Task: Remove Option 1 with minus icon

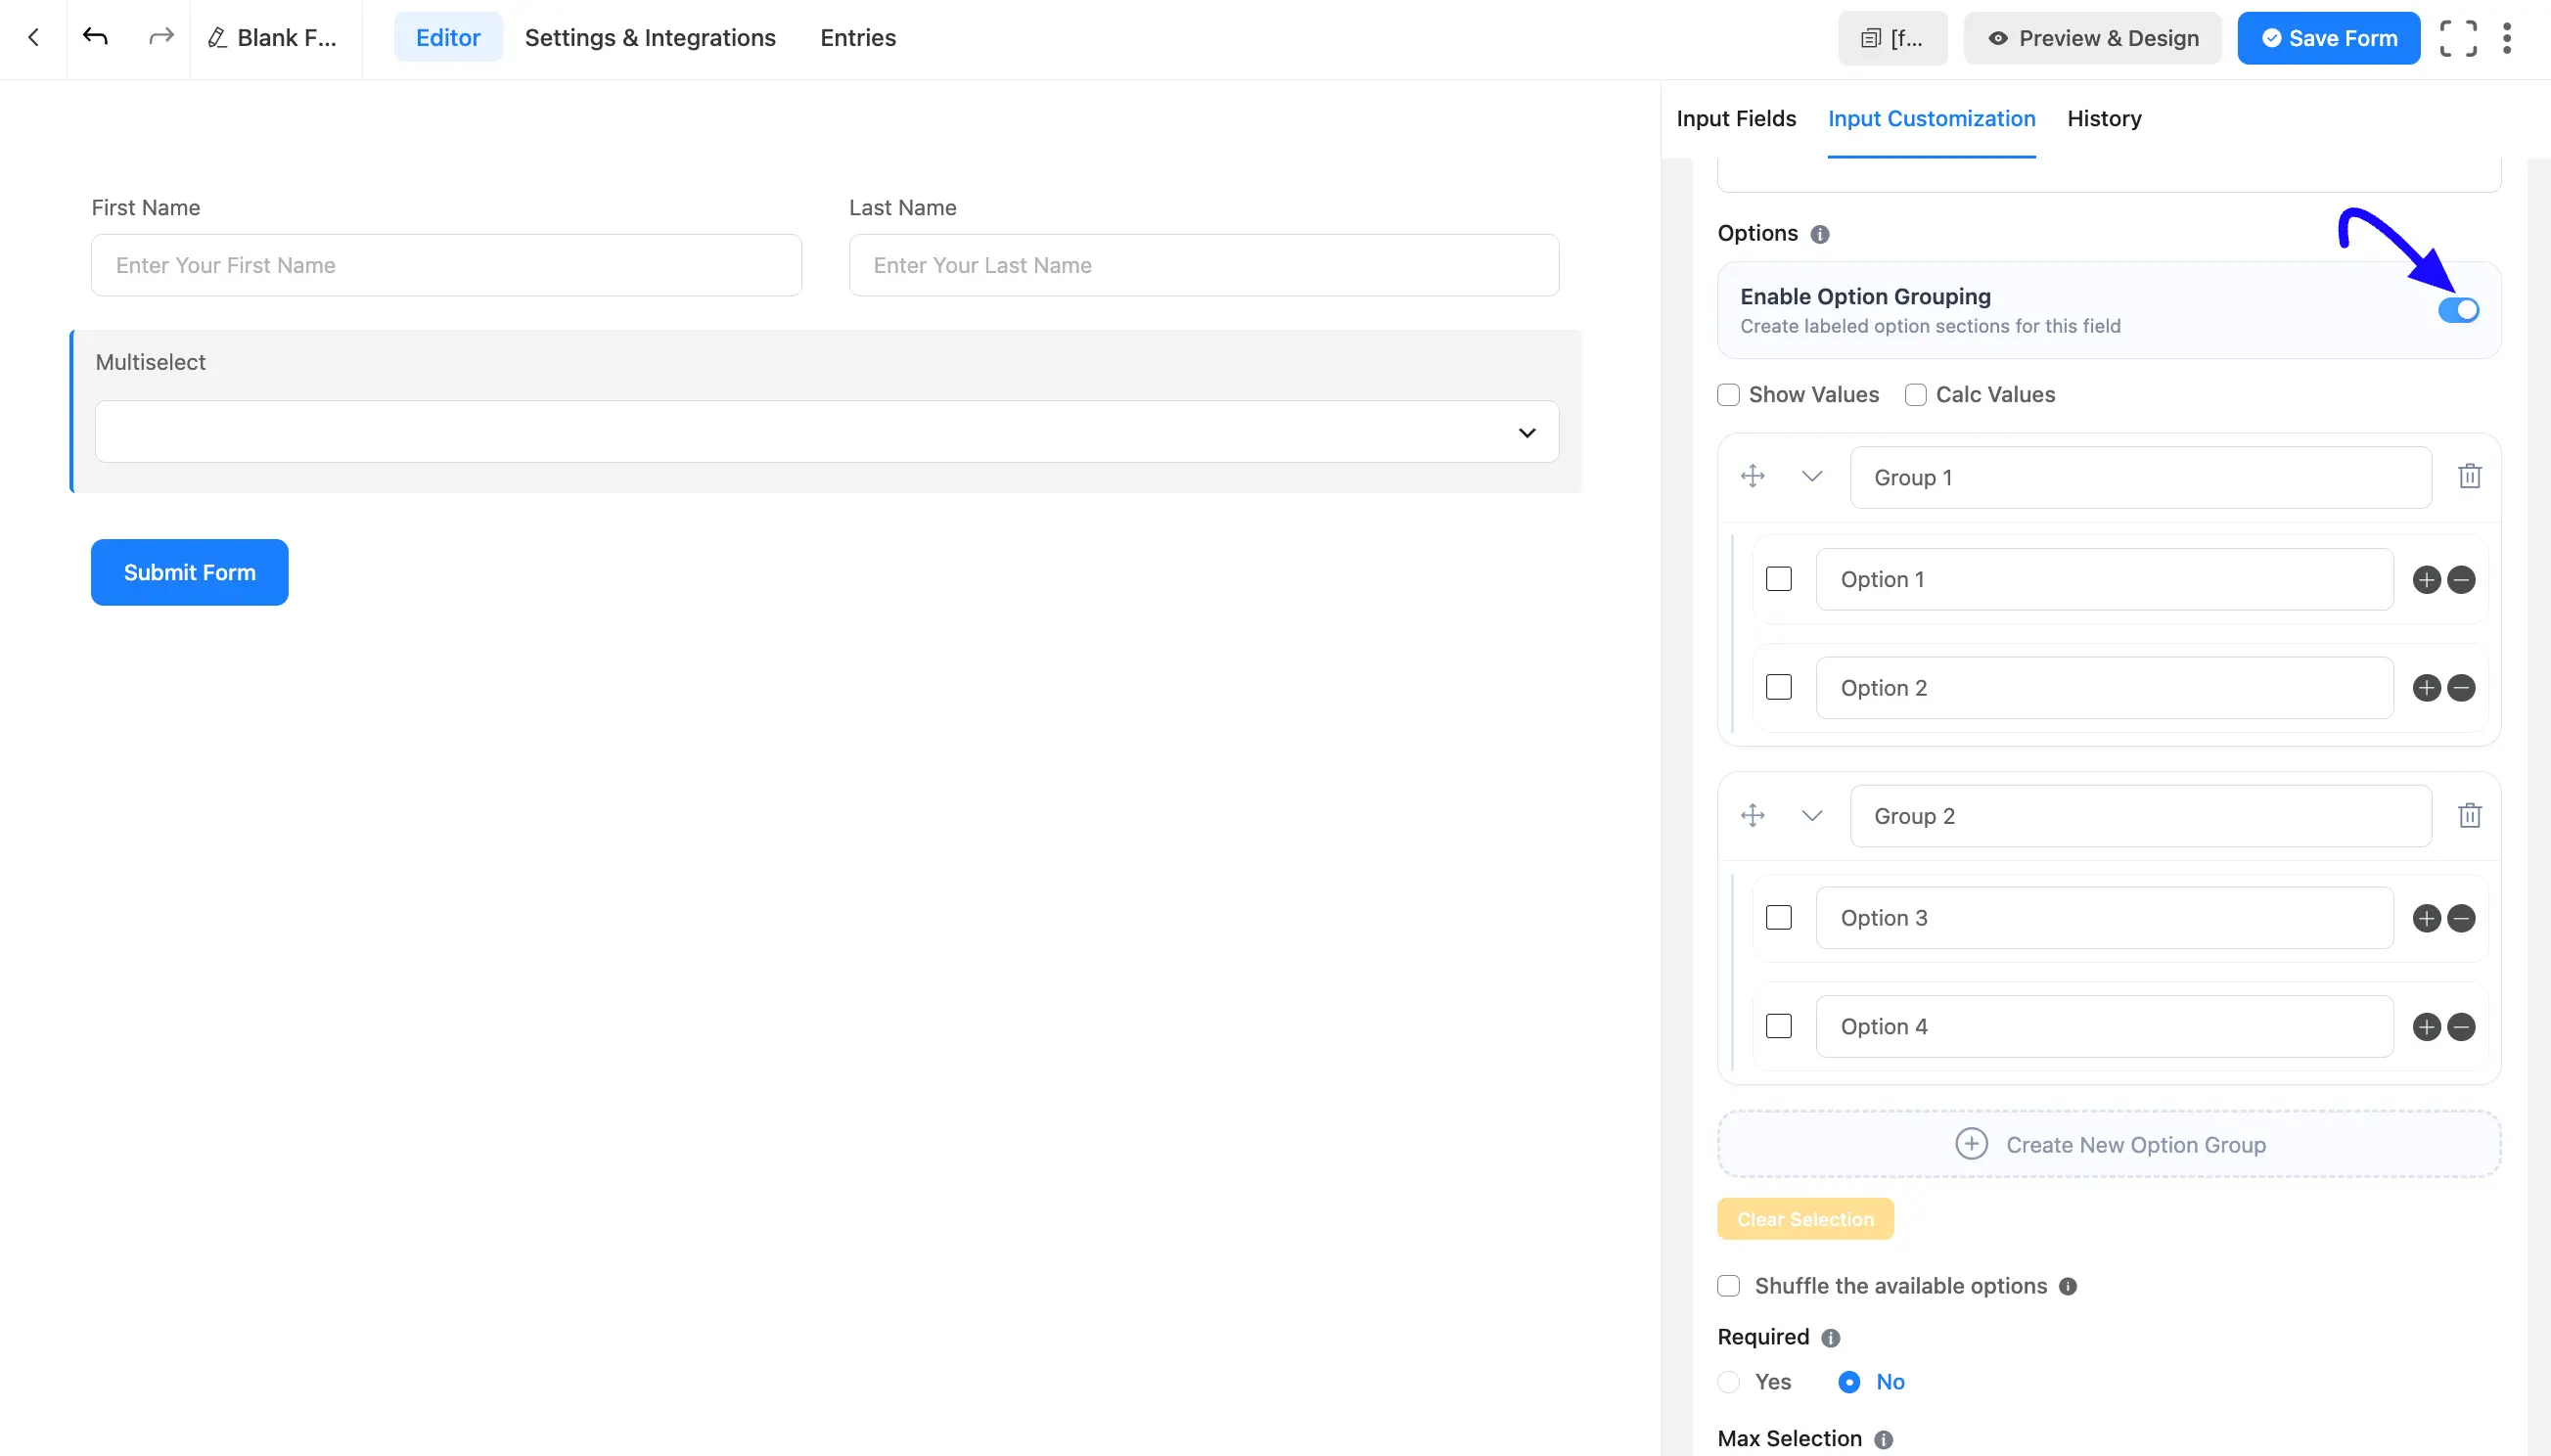Action: click(x=2460, y=580)
